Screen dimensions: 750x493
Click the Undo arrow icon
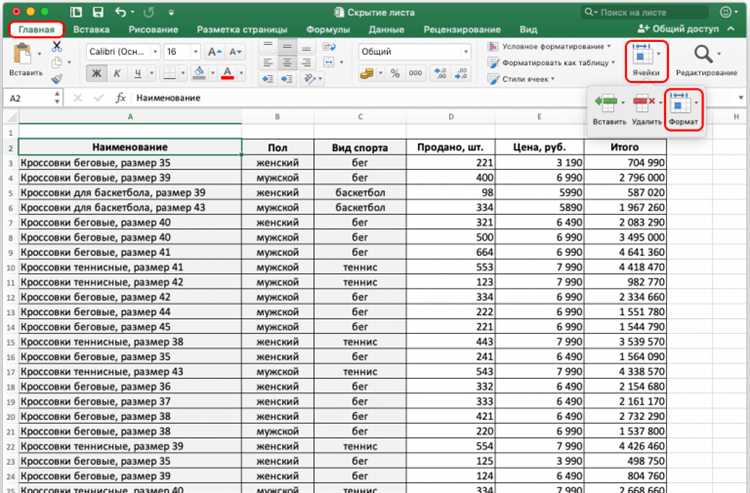pyautogui.click(x=121, y=12)
